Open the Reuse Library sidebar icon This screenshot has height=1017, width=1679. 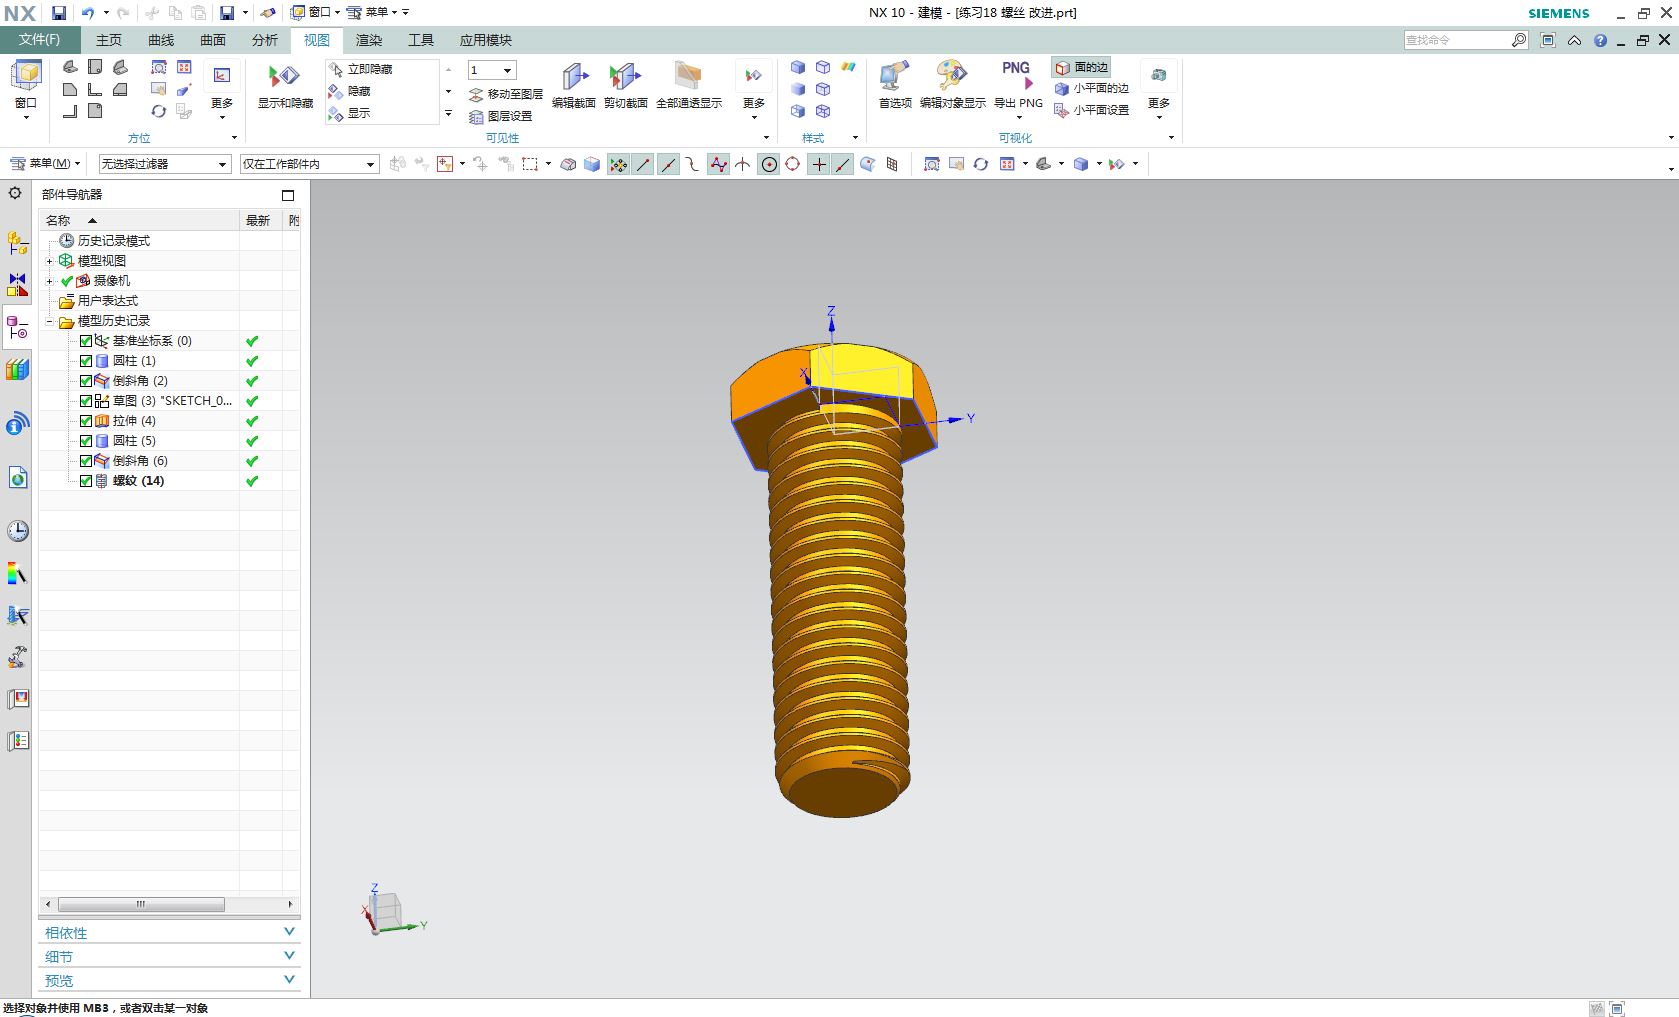coord(17,370)
